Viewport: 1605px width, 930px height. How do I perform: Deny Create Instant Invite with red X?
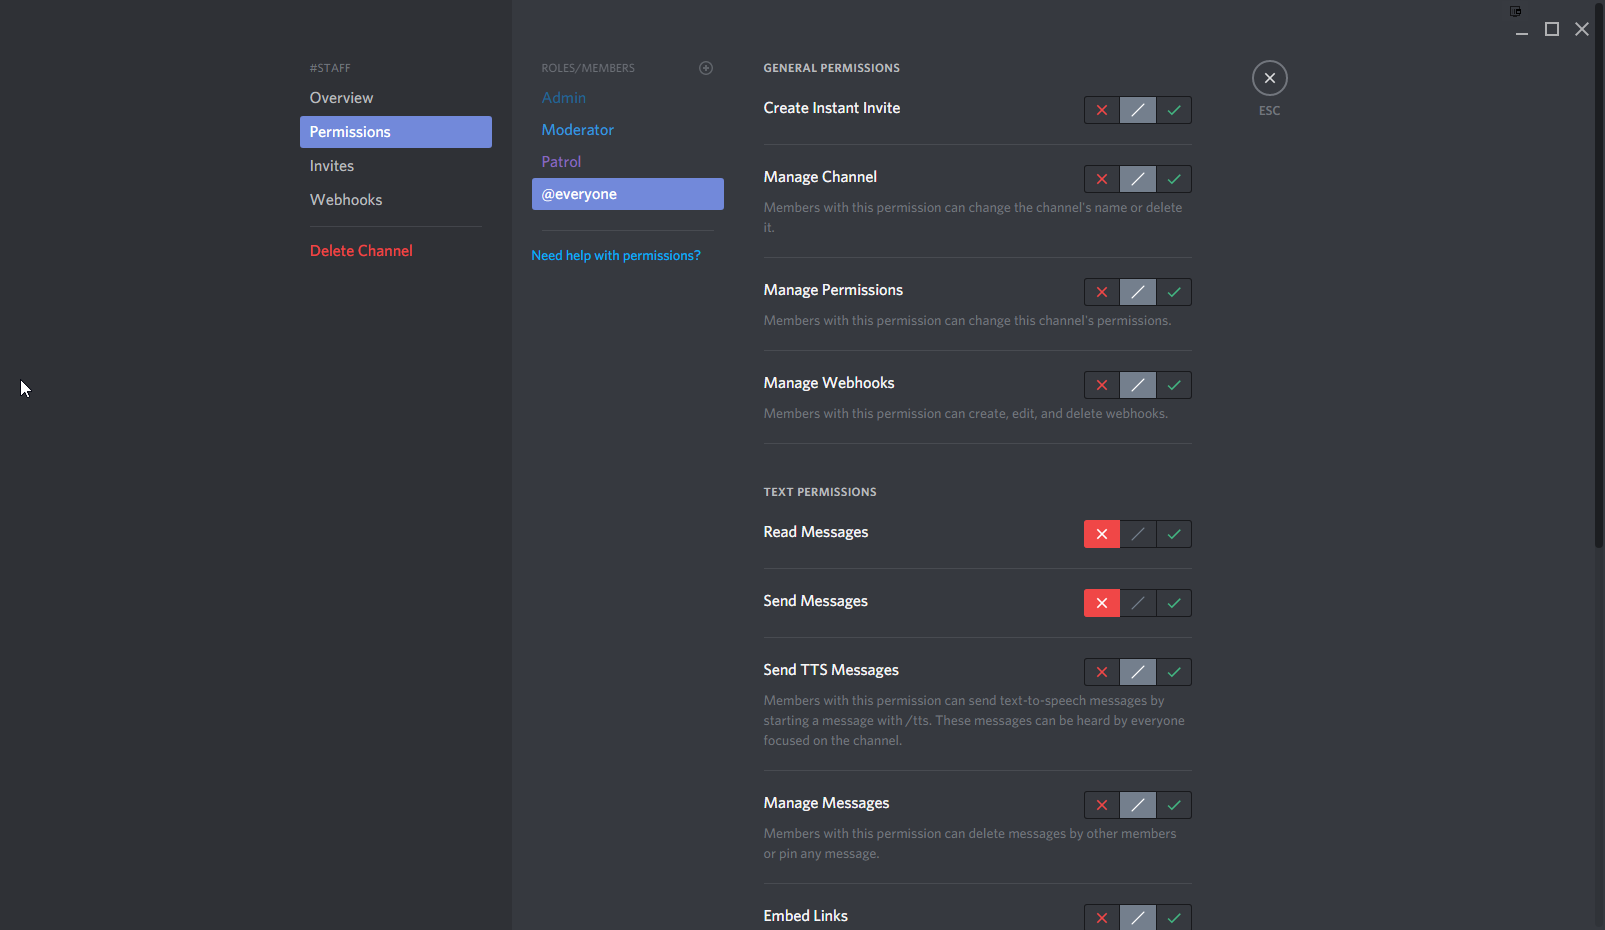tap(1101, 110)
